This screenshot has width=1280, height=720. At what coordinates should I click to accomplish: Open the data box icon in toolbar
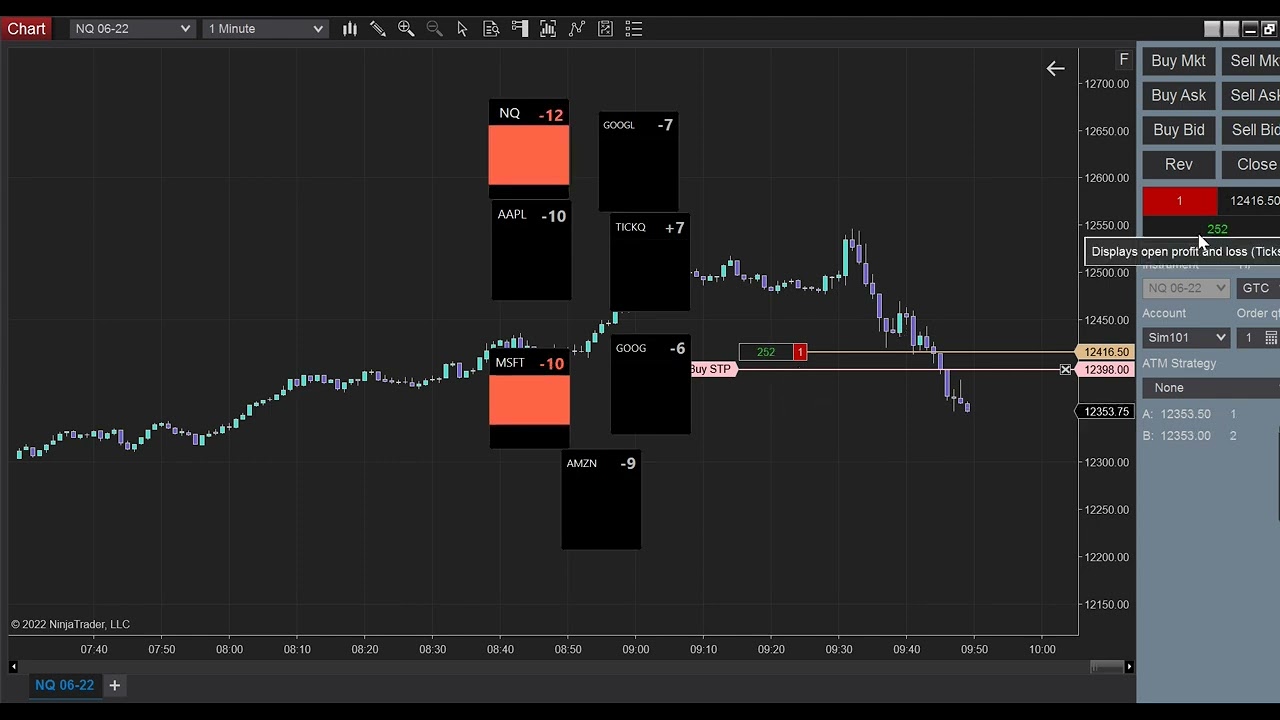click(x=491, y=29)
